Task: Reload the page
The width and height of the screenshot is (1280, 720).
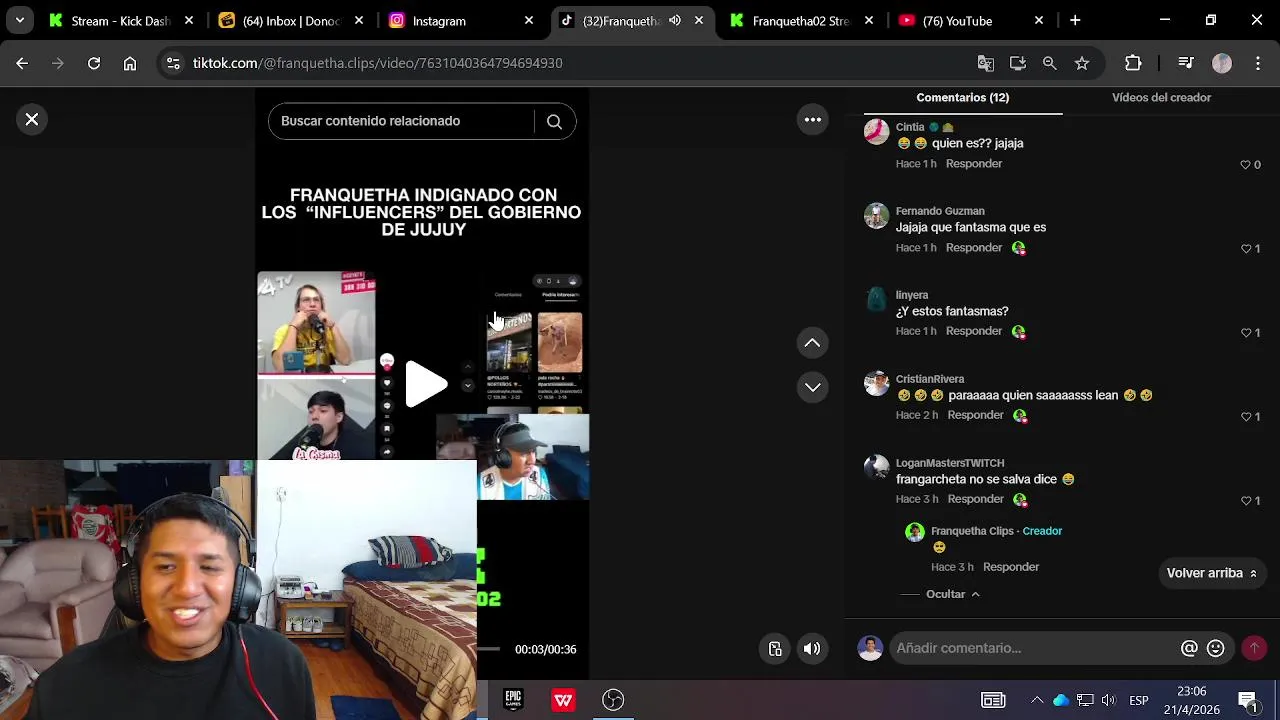Action: point(94,63)
